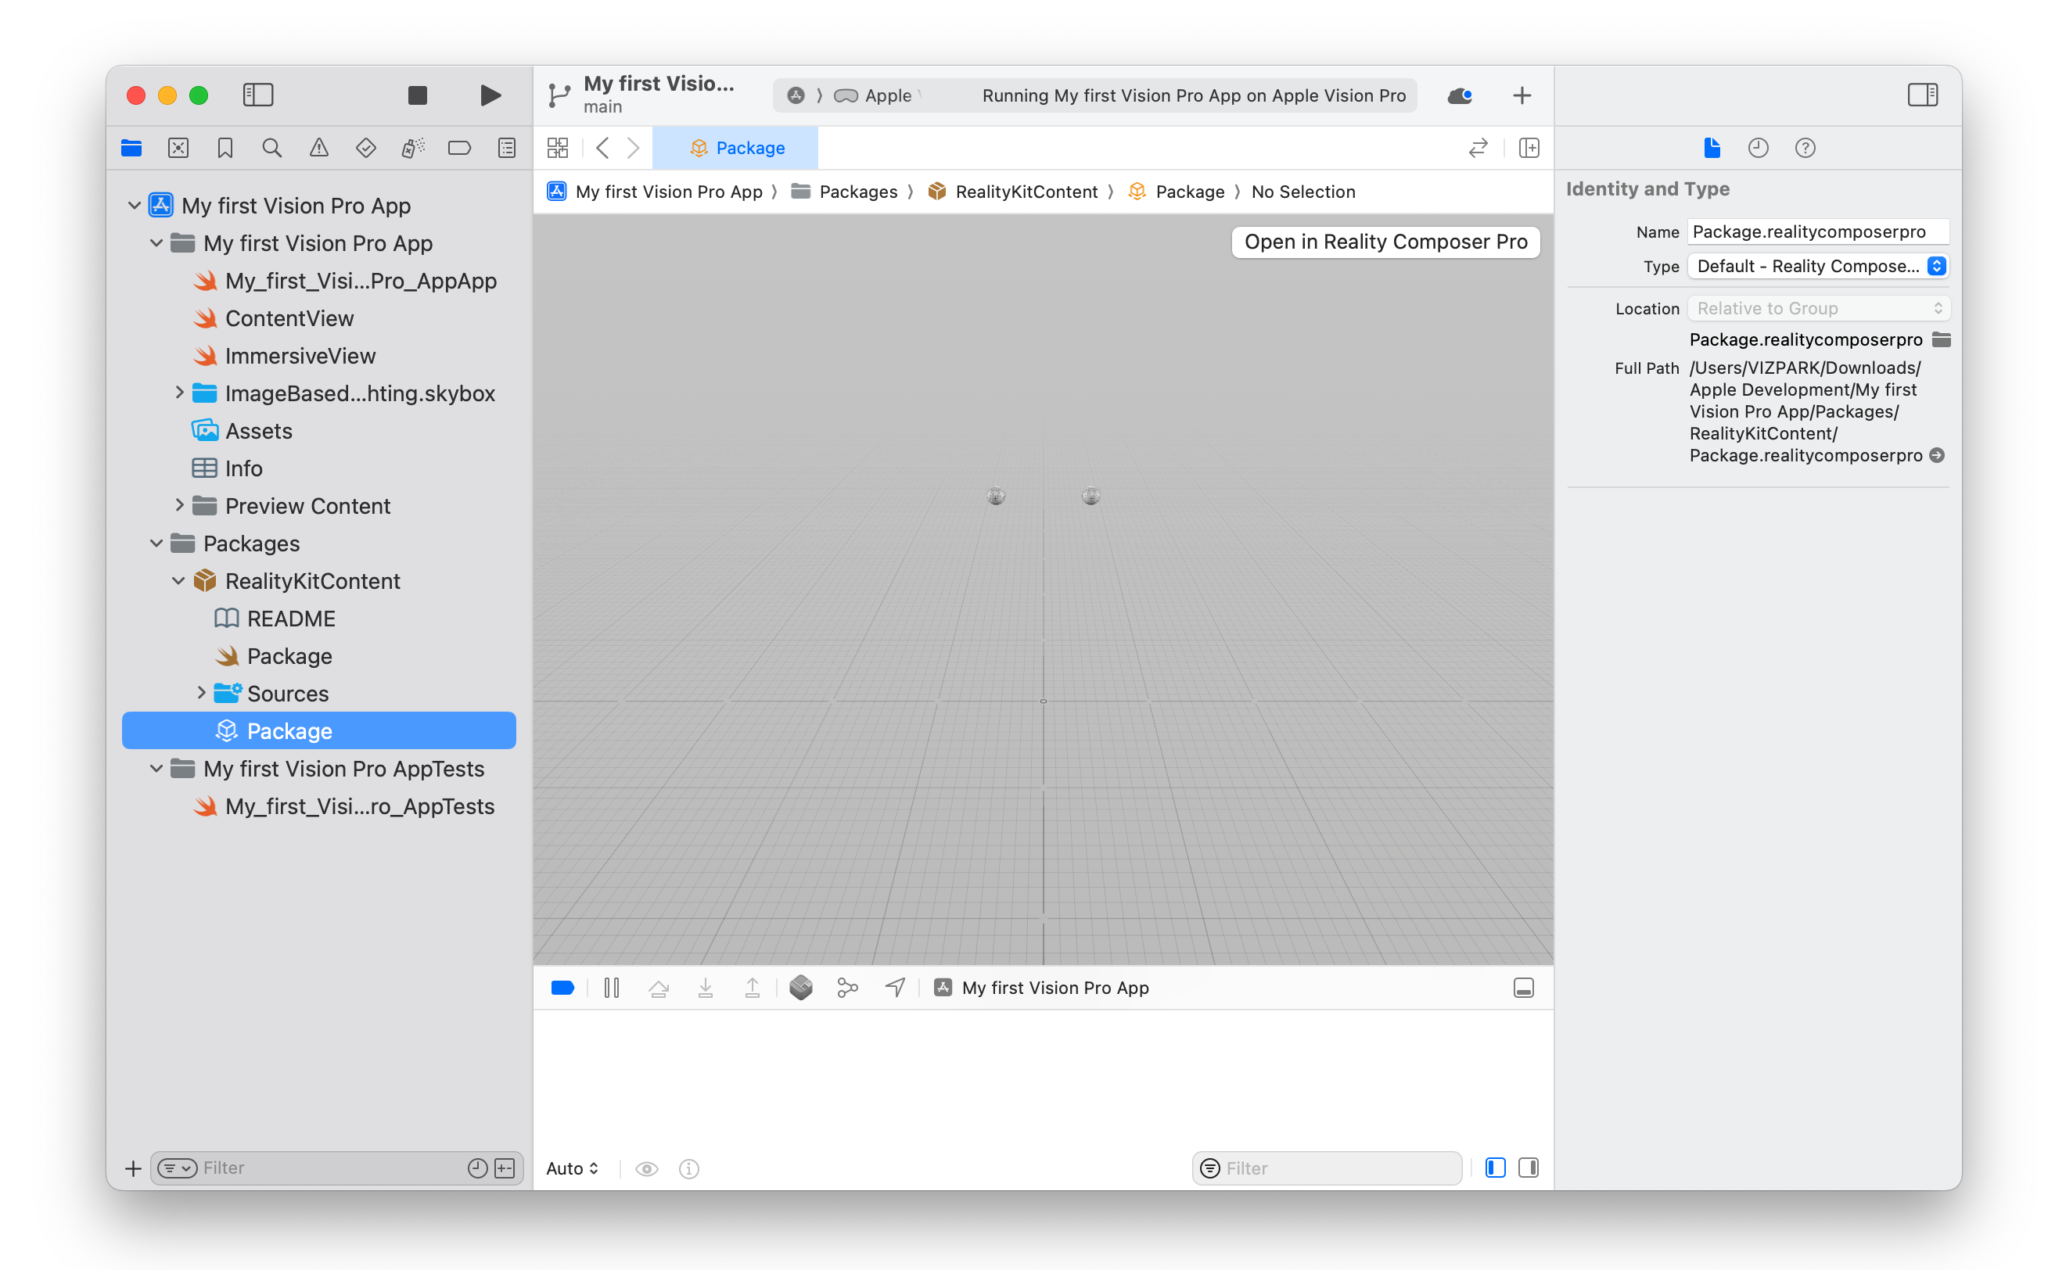Open the Report navigator list icon
Viewport: 2048px width, 1270px height.
click(x=506, y=147)
